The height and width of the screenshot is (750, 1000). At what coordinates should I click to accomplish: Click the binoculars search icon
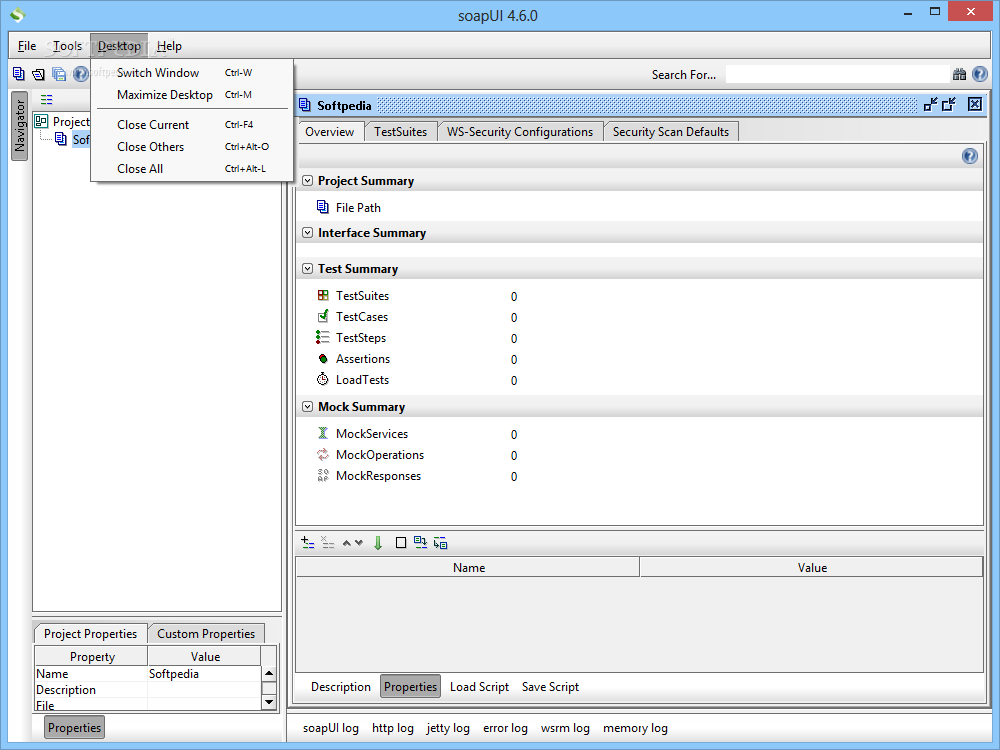pos(959,75)
